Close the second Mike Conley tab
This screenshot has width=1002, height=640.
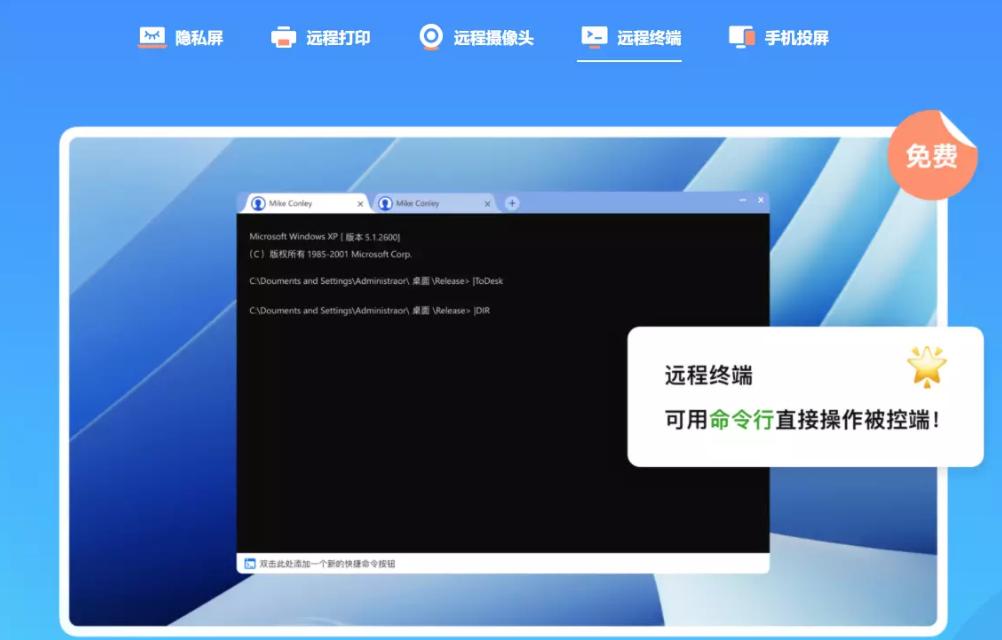[487, 203]
